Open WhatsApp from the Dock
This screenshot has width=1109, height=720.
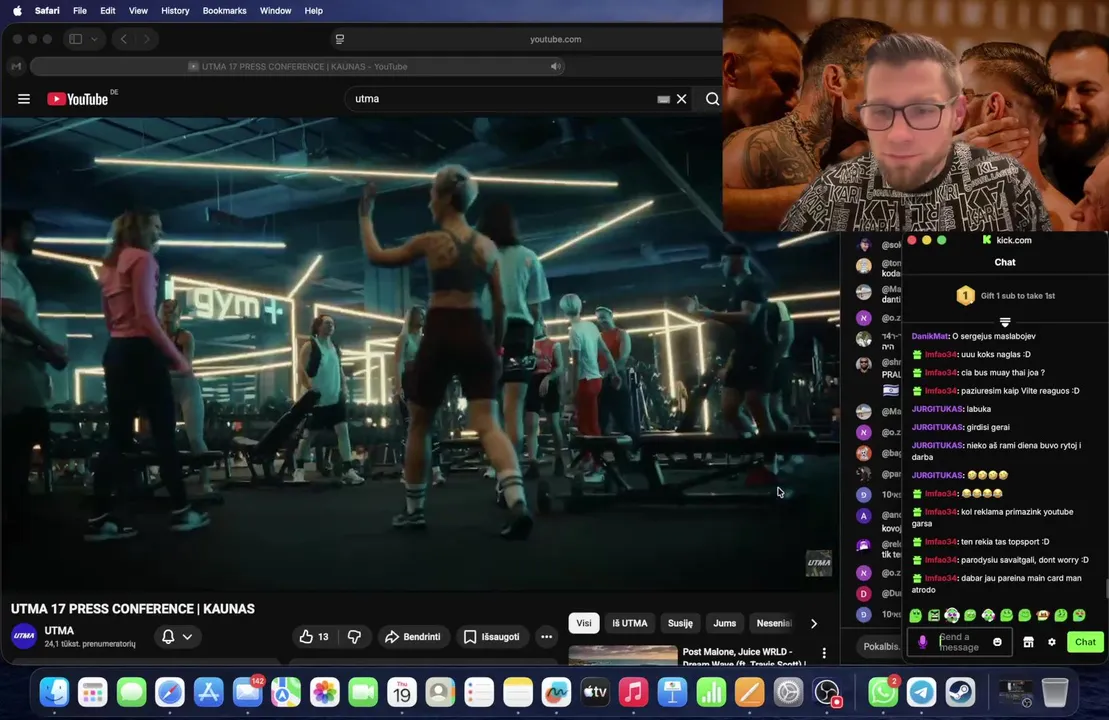(883, 692)
